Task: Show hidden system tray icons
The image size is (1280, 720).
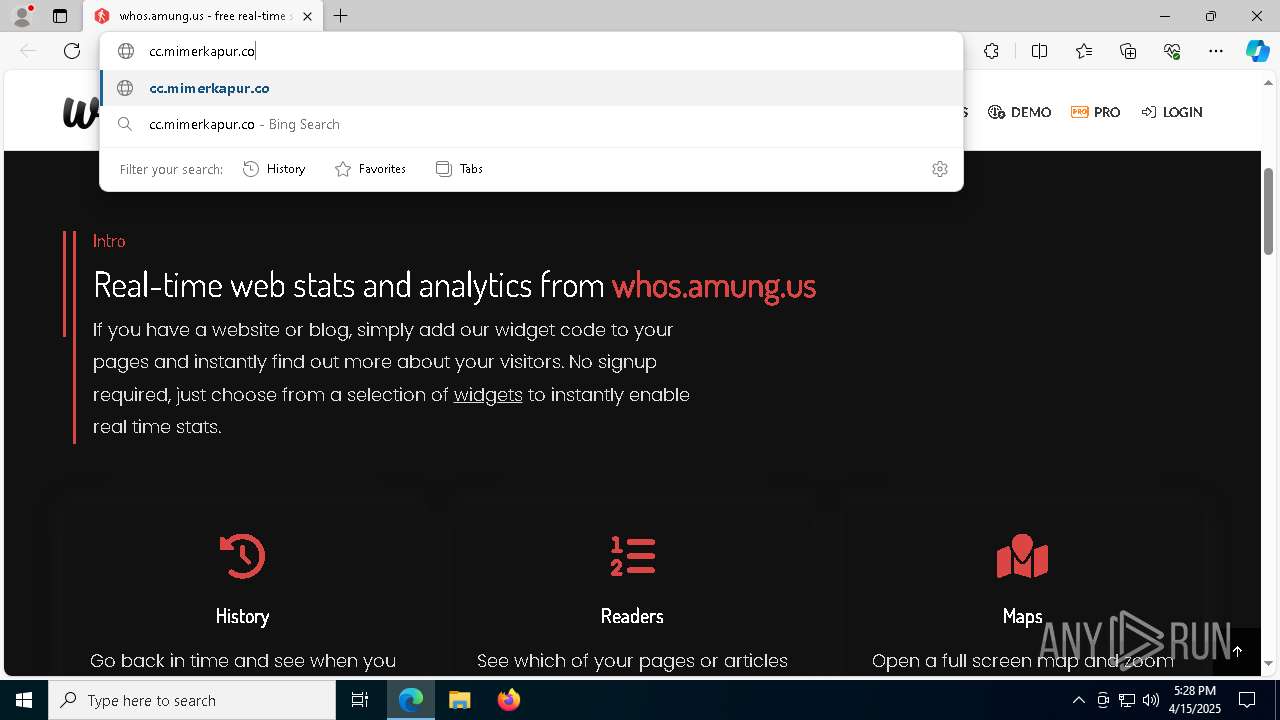Action: click(1078, 700)
